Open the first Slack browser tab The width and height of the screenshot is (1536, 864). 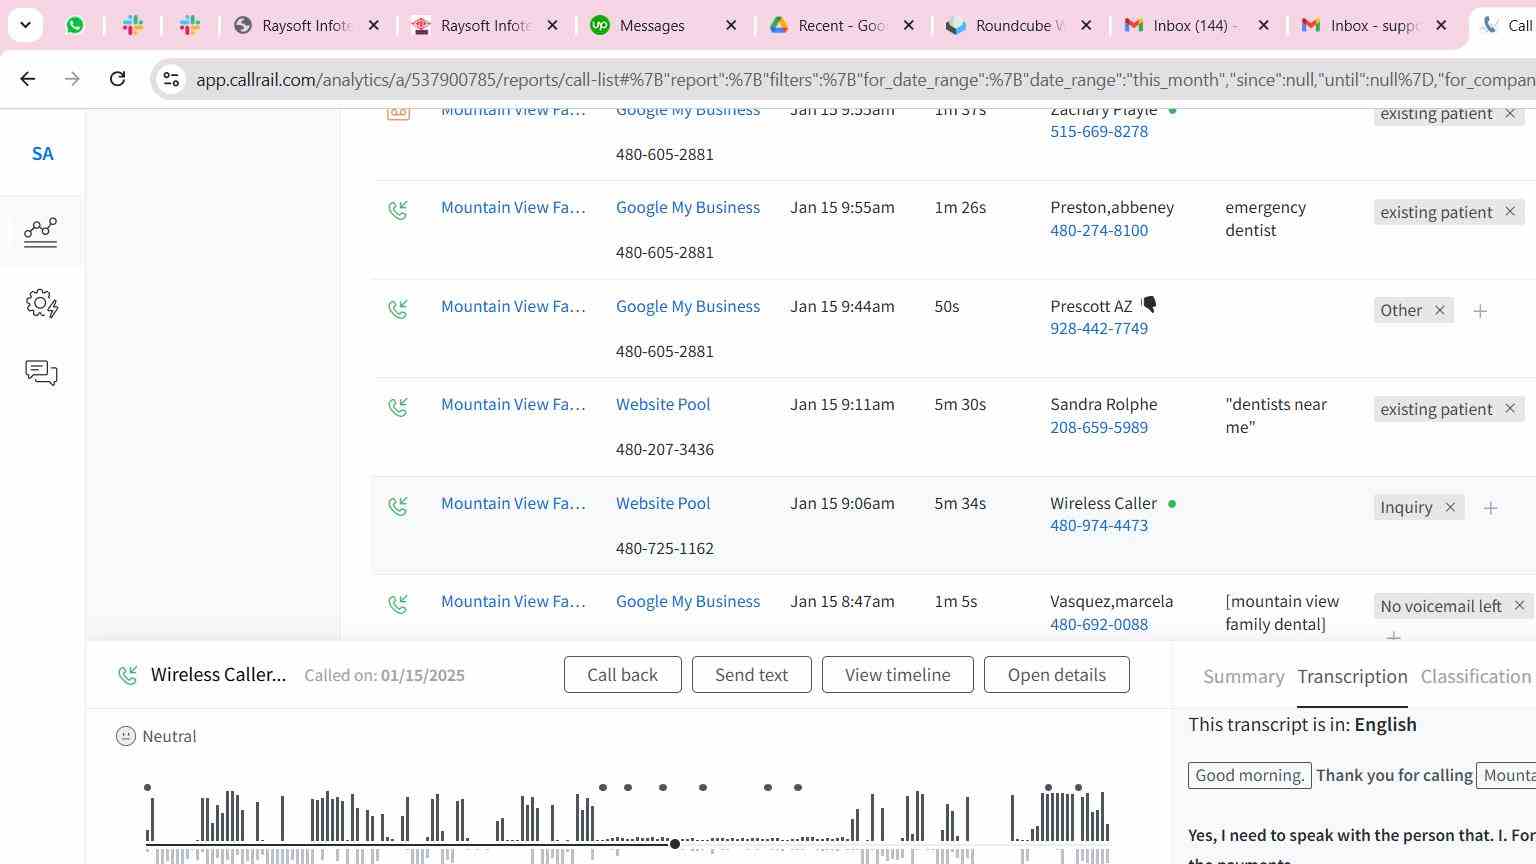[x=132, y=25]
